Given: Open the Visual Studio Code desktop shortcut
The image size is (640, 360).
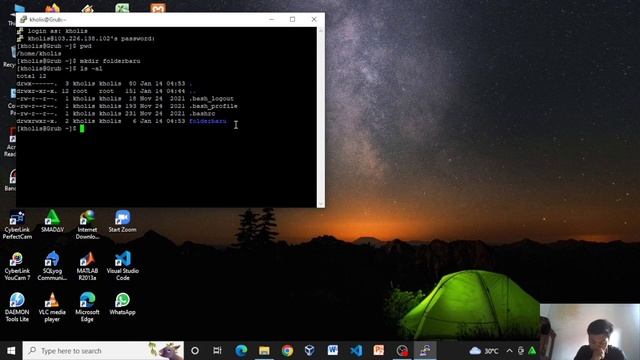Looking at the screenshot, I should click(x=122, y=266).
